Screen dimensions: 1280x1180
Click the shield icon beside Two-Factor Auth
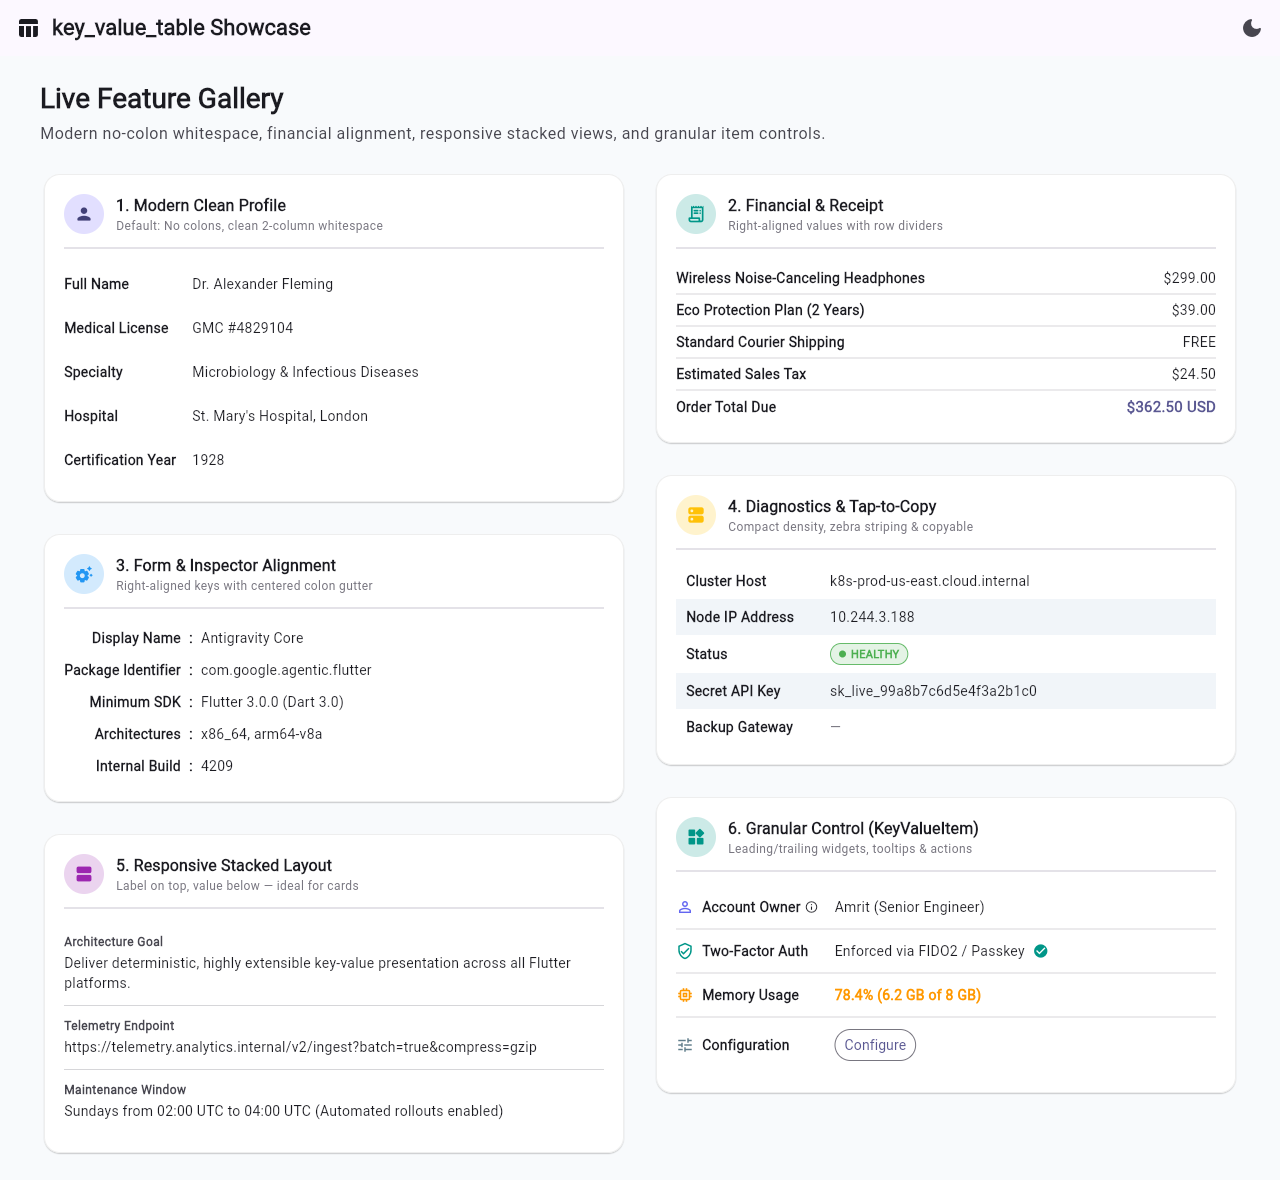685,951
